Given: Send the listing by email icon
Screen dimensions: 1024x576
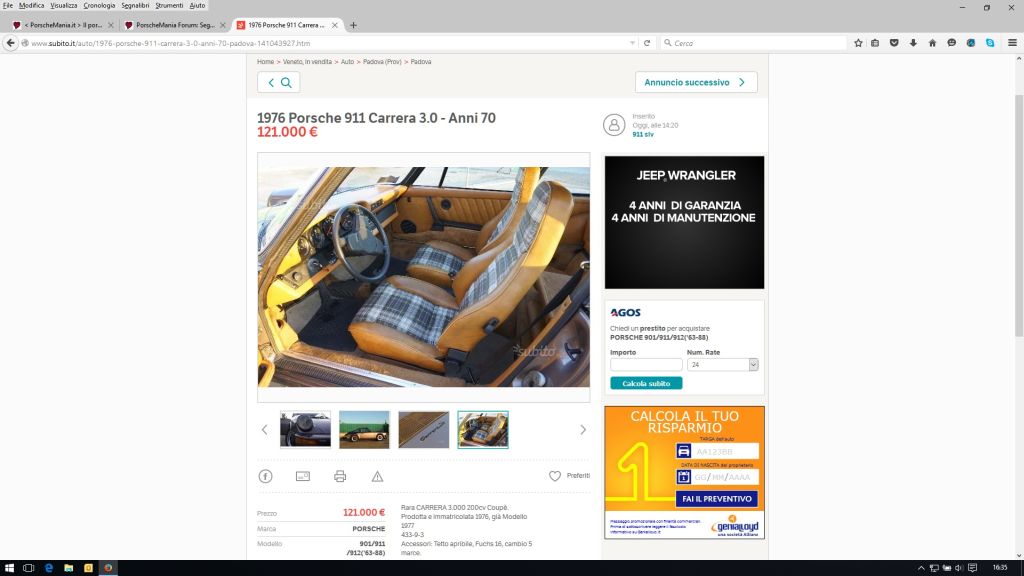Looking at the screenshot, I should click(x=302, y=476).
